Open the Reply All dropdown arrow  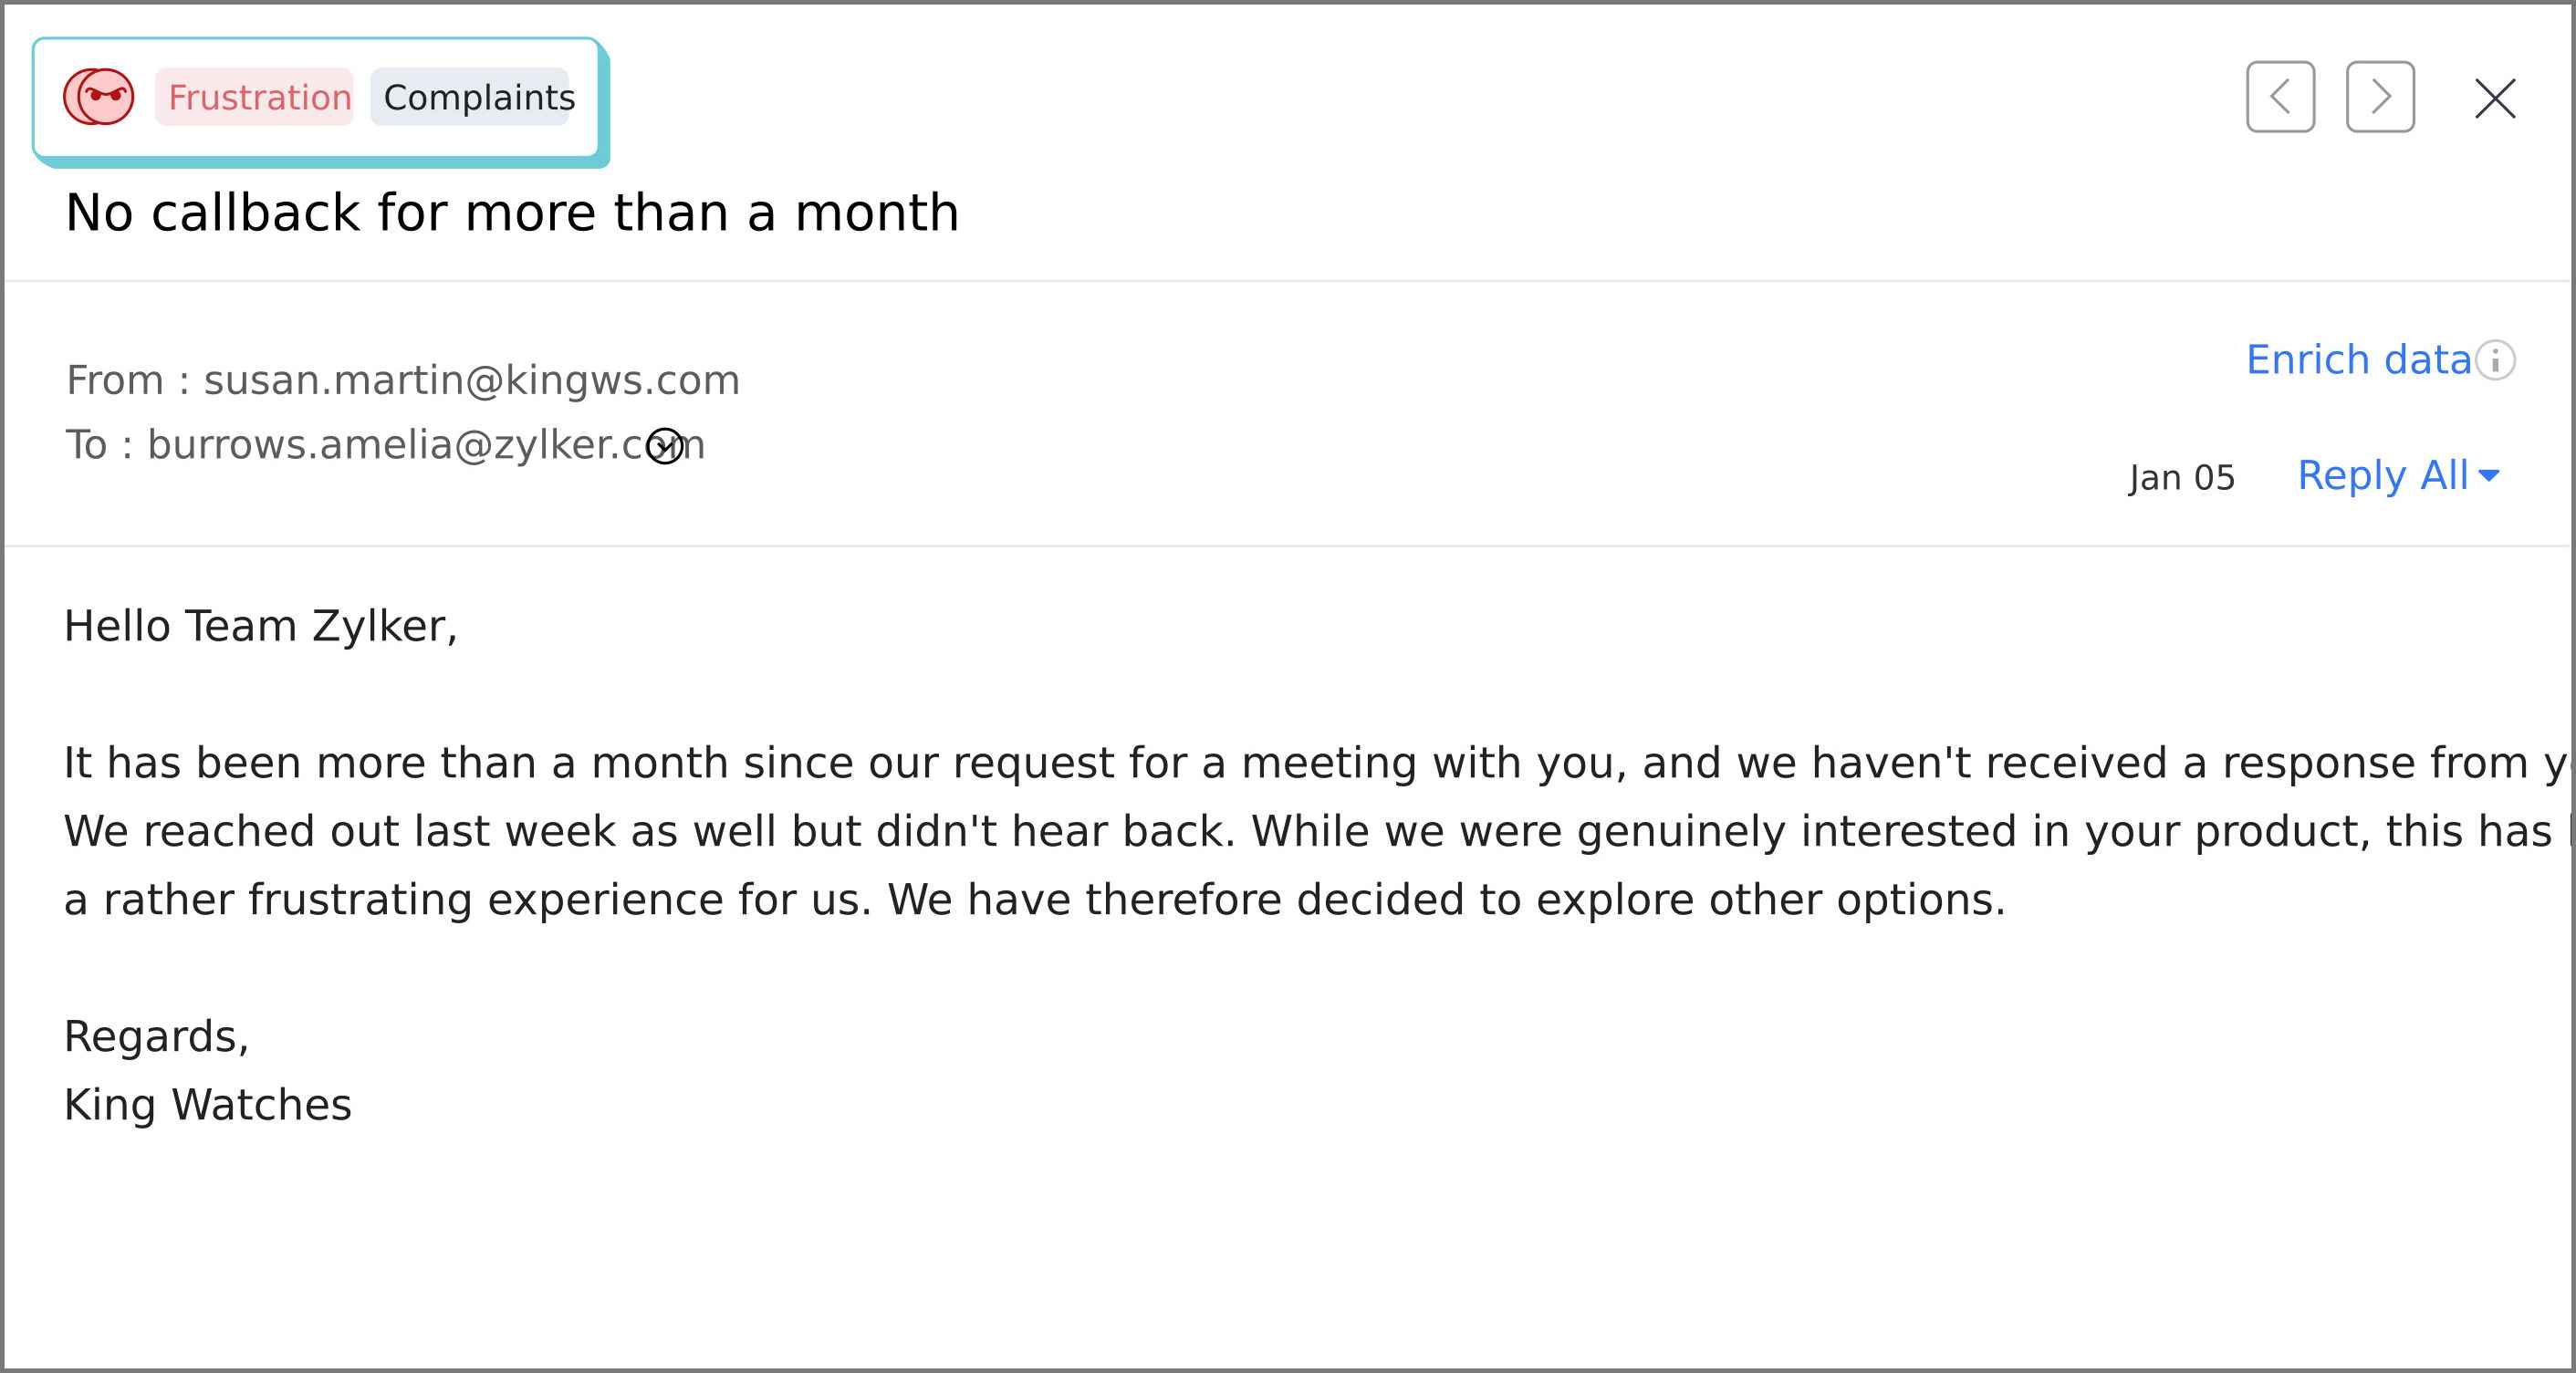click(x=2490, y=476)
